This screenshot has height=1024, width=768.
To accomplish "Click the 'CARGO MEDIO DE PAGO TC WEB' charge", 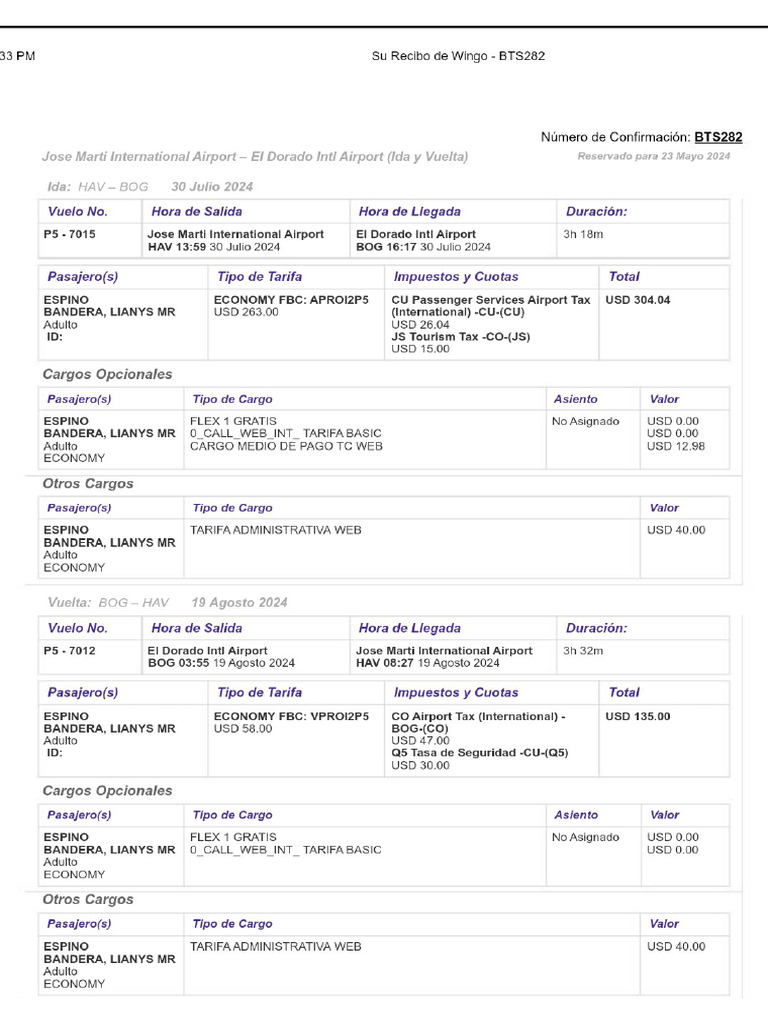I will (x=286, y=446).
